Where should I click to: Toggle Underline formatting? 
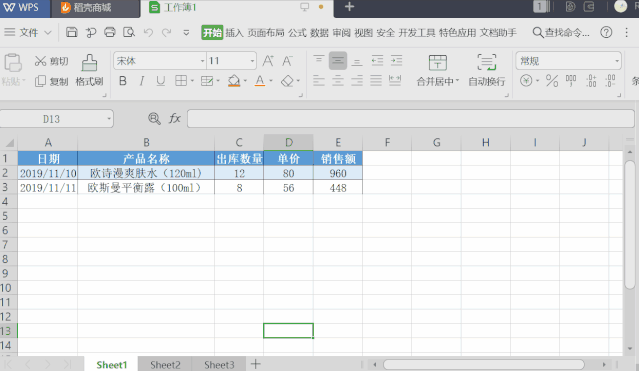tap(161, 81)
